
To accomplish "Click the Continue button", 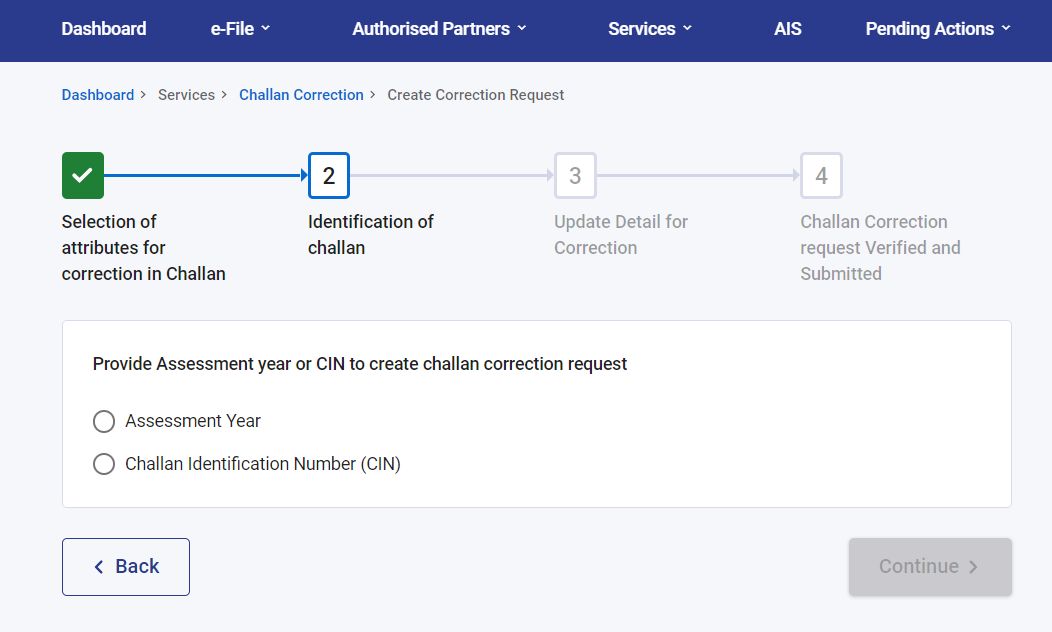I will tap(930, 567).
